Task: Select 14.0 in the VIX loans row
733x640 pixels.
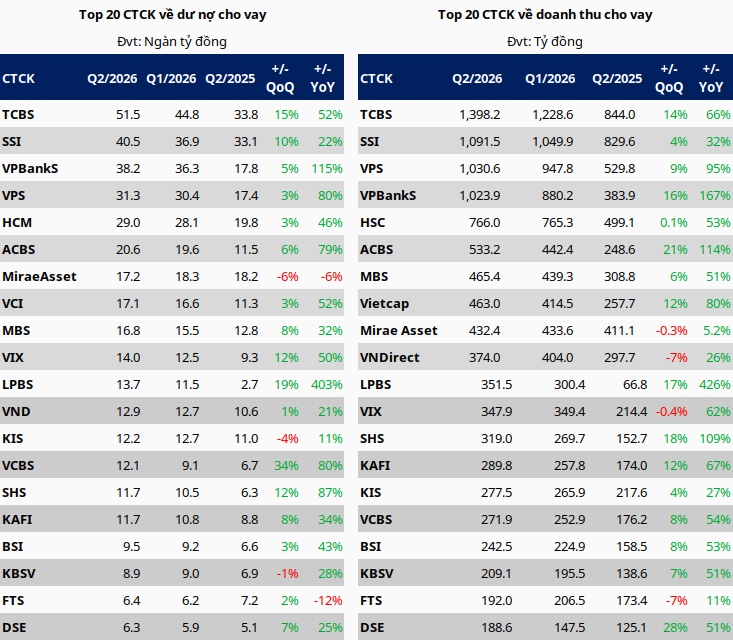Action: pos(128,358)
